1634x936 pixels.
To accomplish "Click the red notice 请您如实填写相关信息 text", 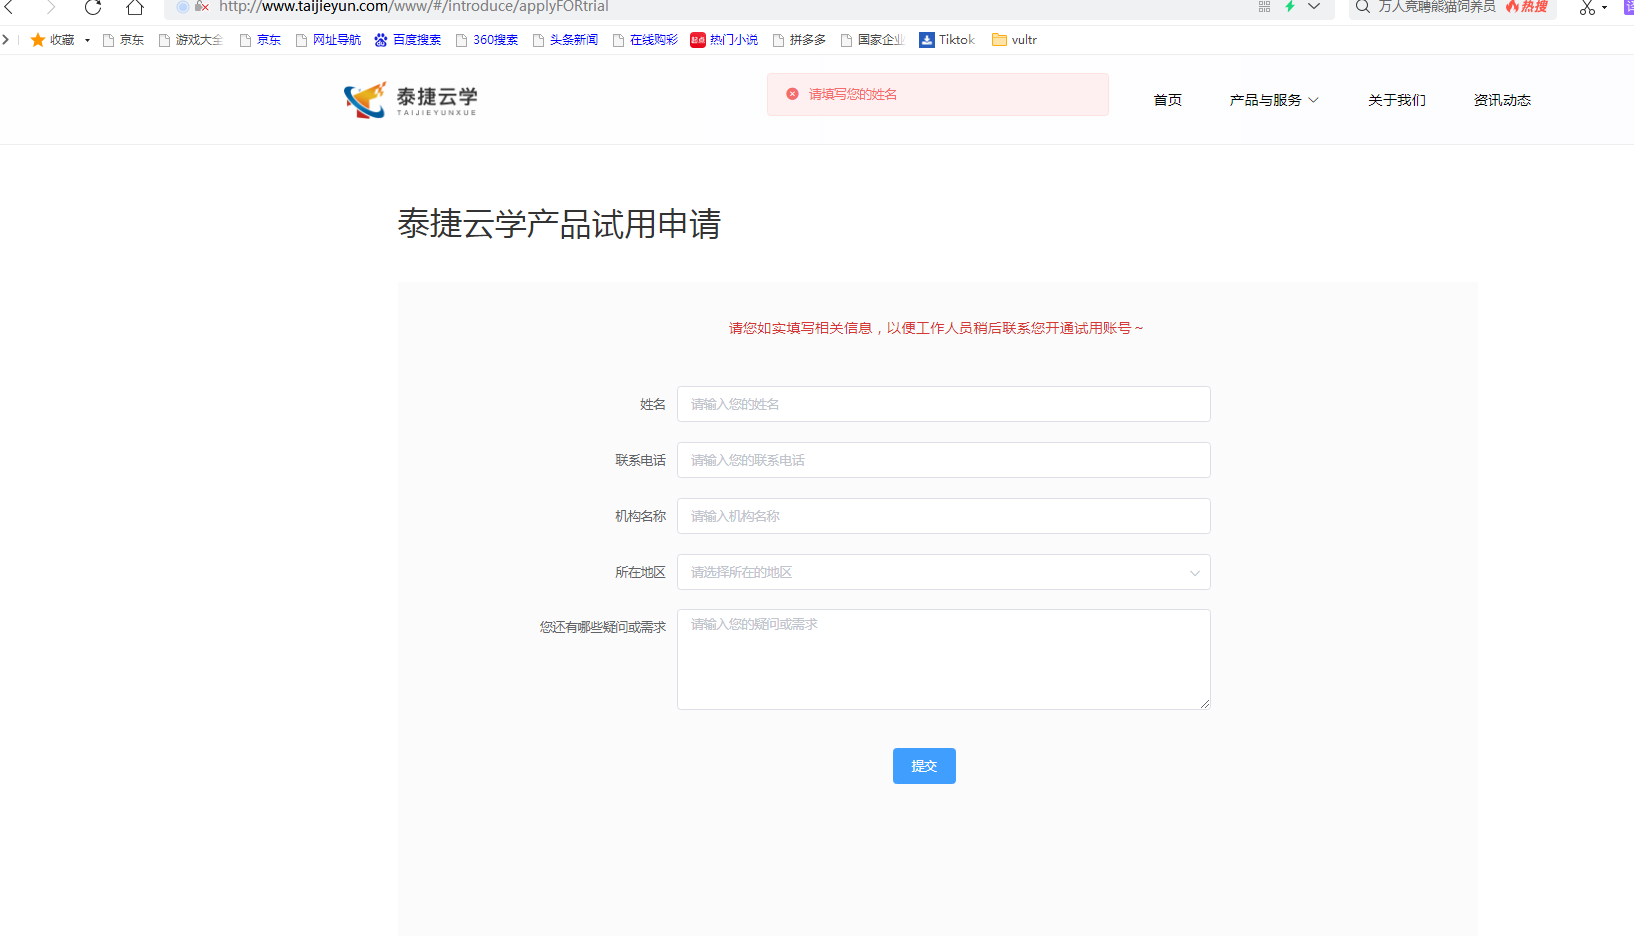I will click(x=936, y=328).
